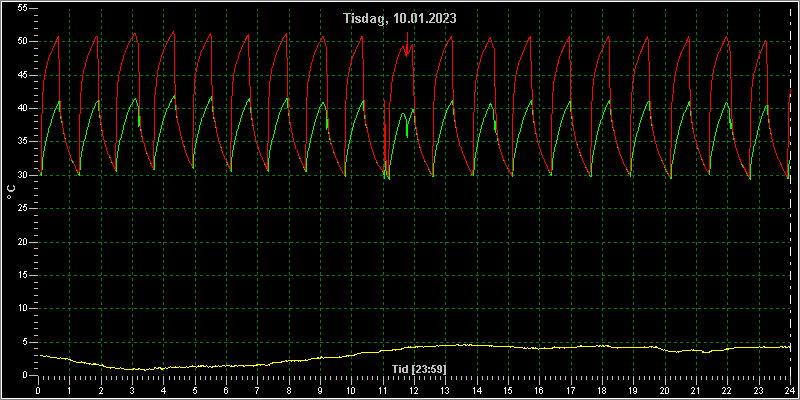800x400 pixels.
Task: Select hour 24 on the time axis
Action: click(789, 391)
